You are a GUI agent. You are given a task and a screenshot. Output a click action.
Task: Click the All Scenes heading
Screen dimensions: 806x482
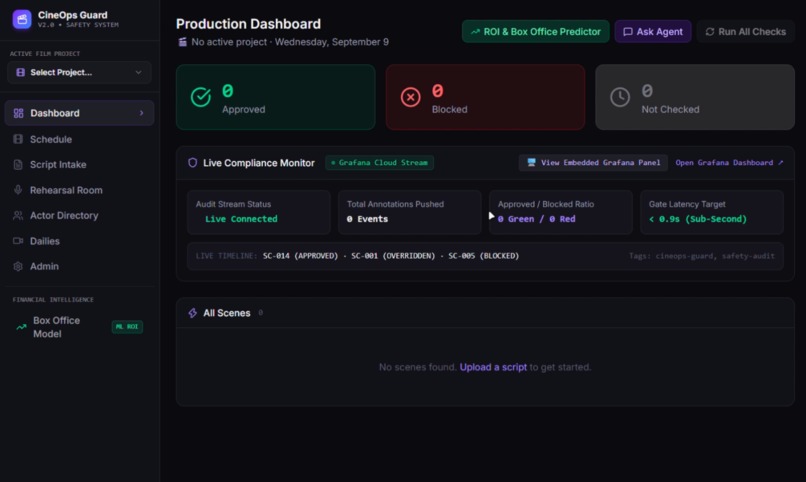point(227,313)
